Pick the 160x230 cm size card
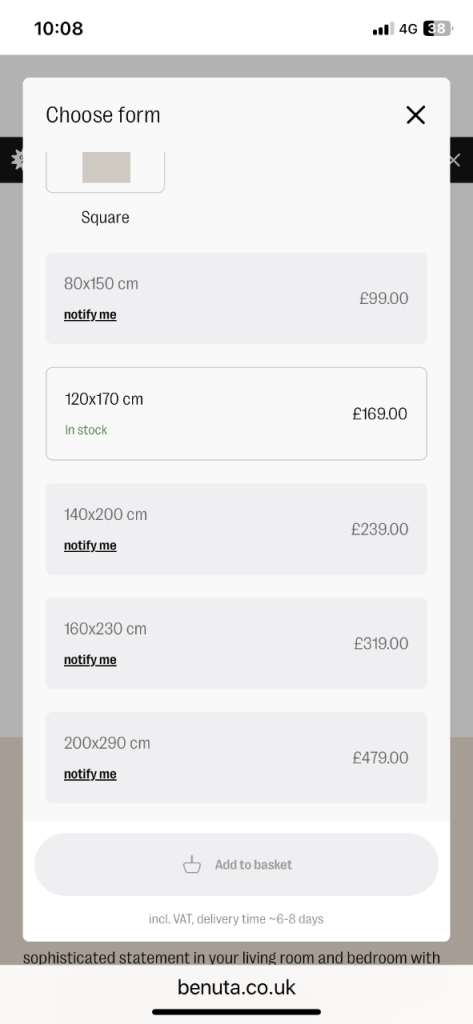The width and height of the screenshot is (473, 1024). [x=236, y=643]
